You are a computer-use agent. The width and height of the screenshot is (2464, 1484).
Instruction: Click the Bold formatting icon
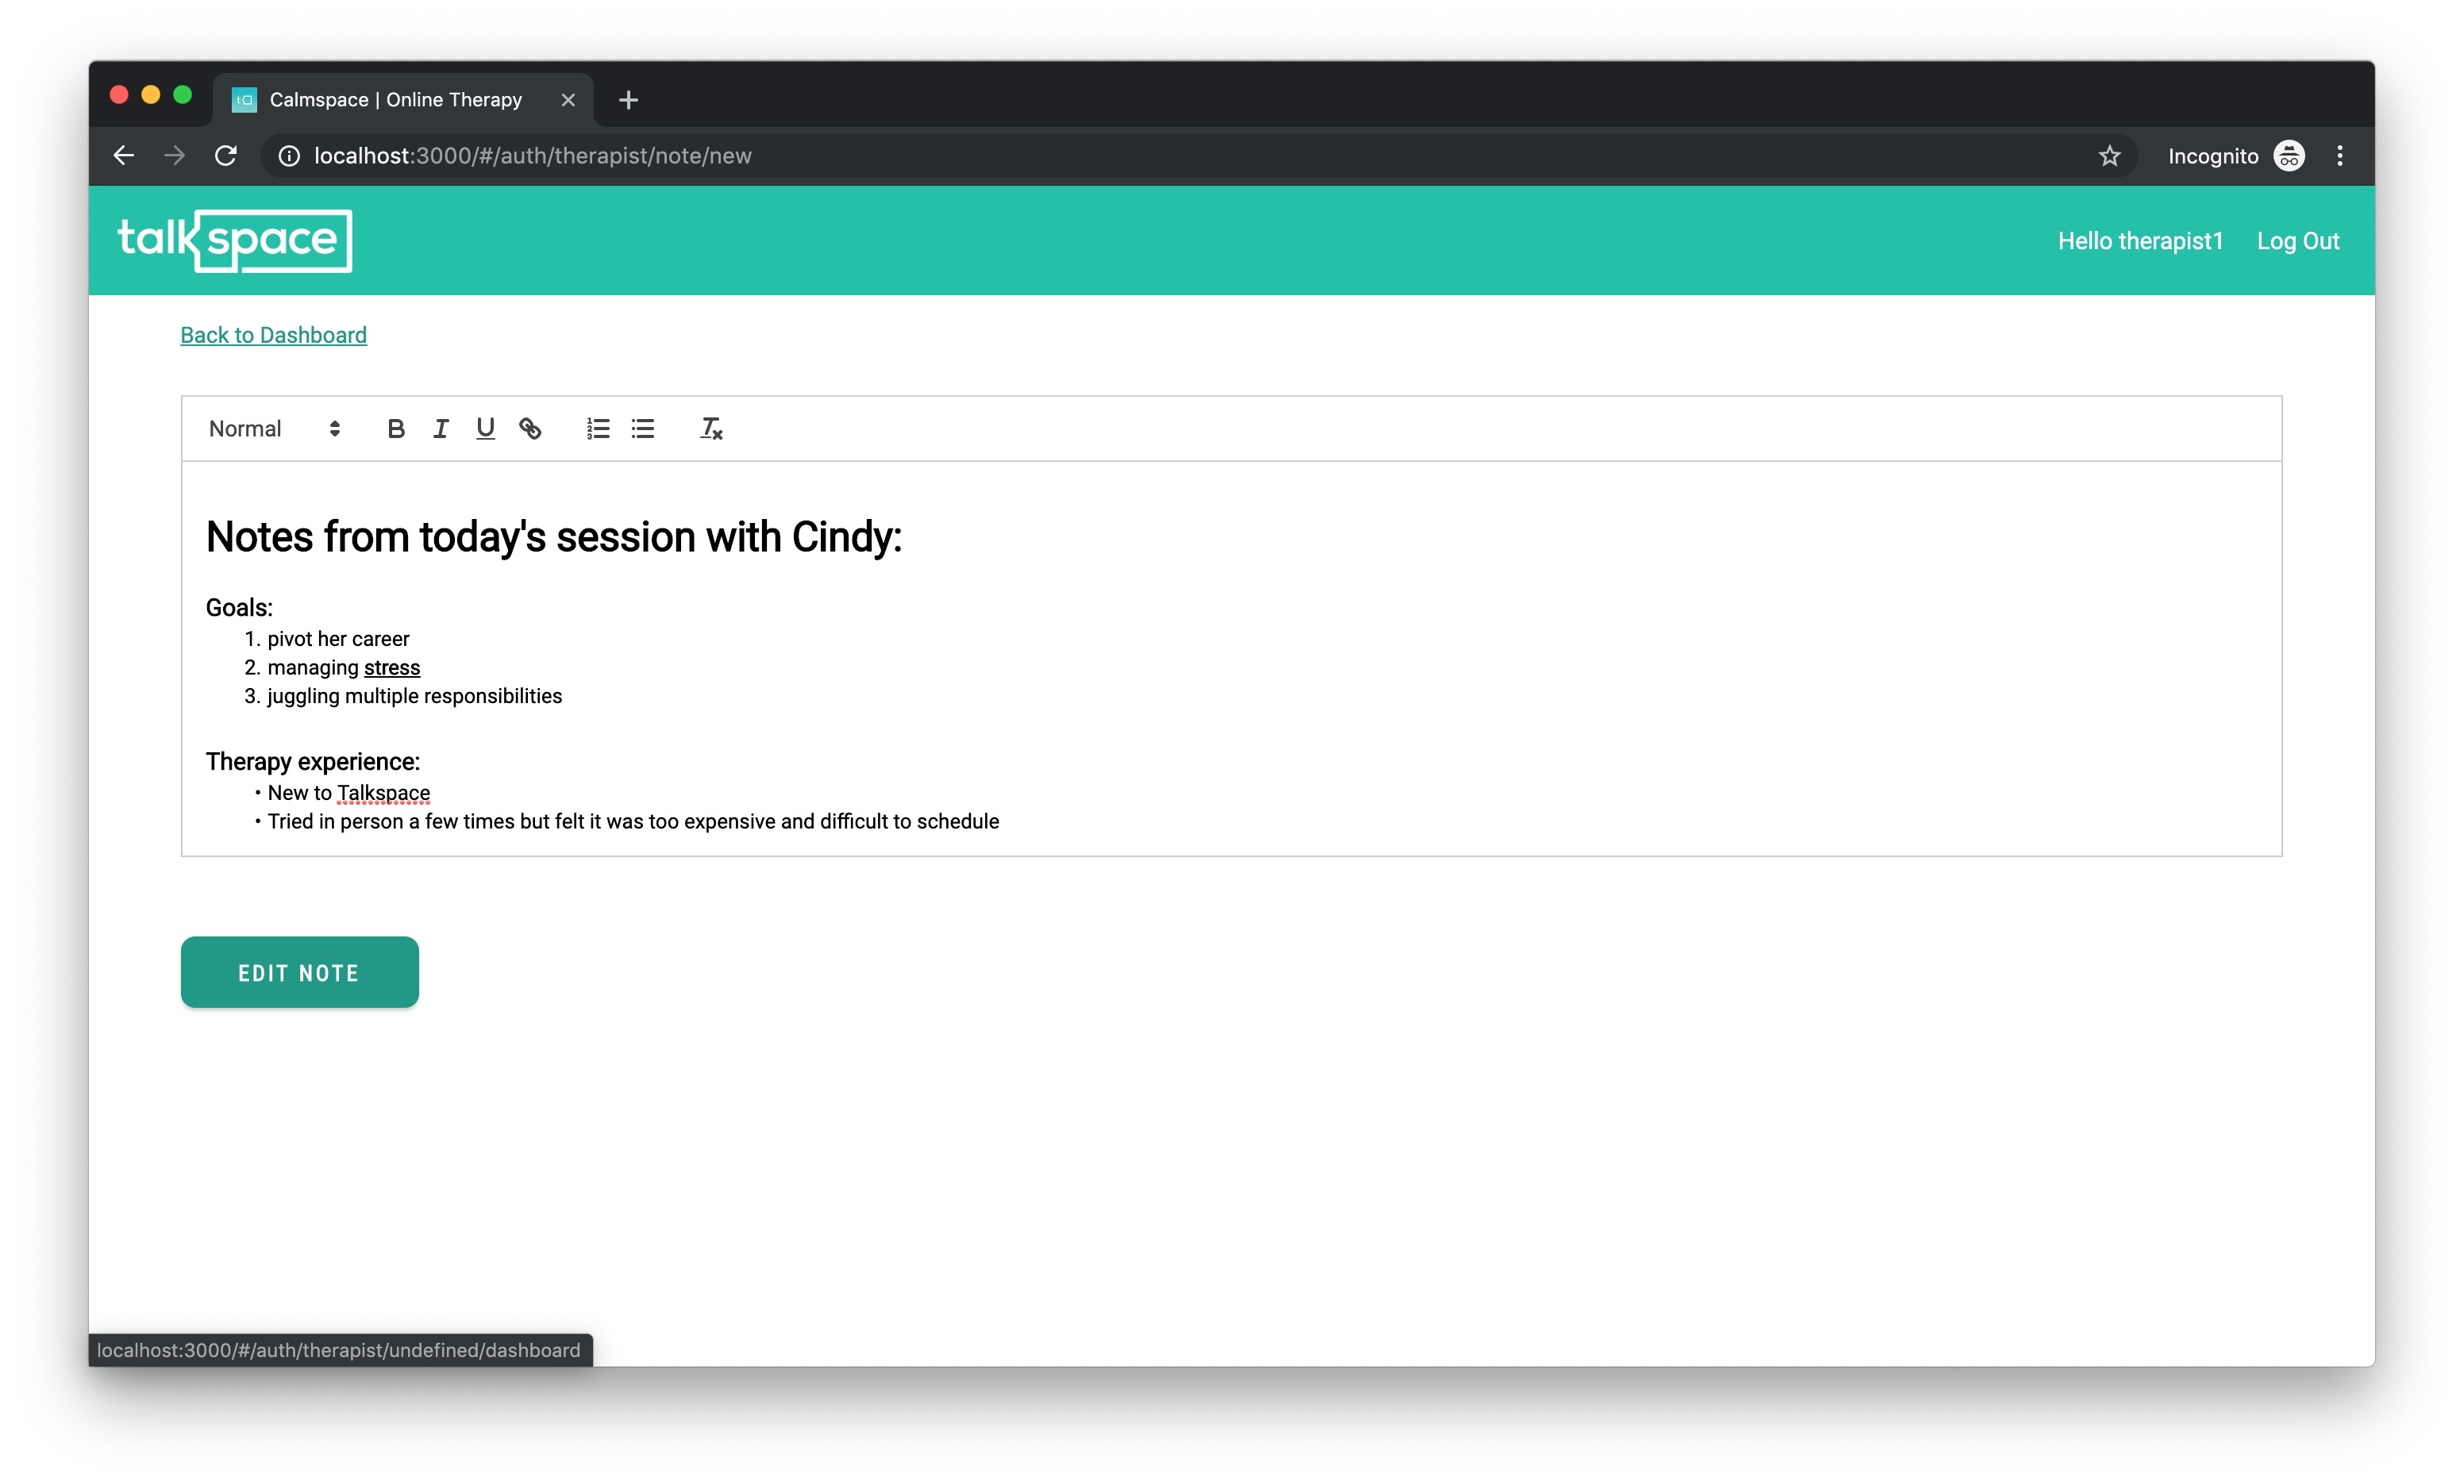[x=395, y=428]
